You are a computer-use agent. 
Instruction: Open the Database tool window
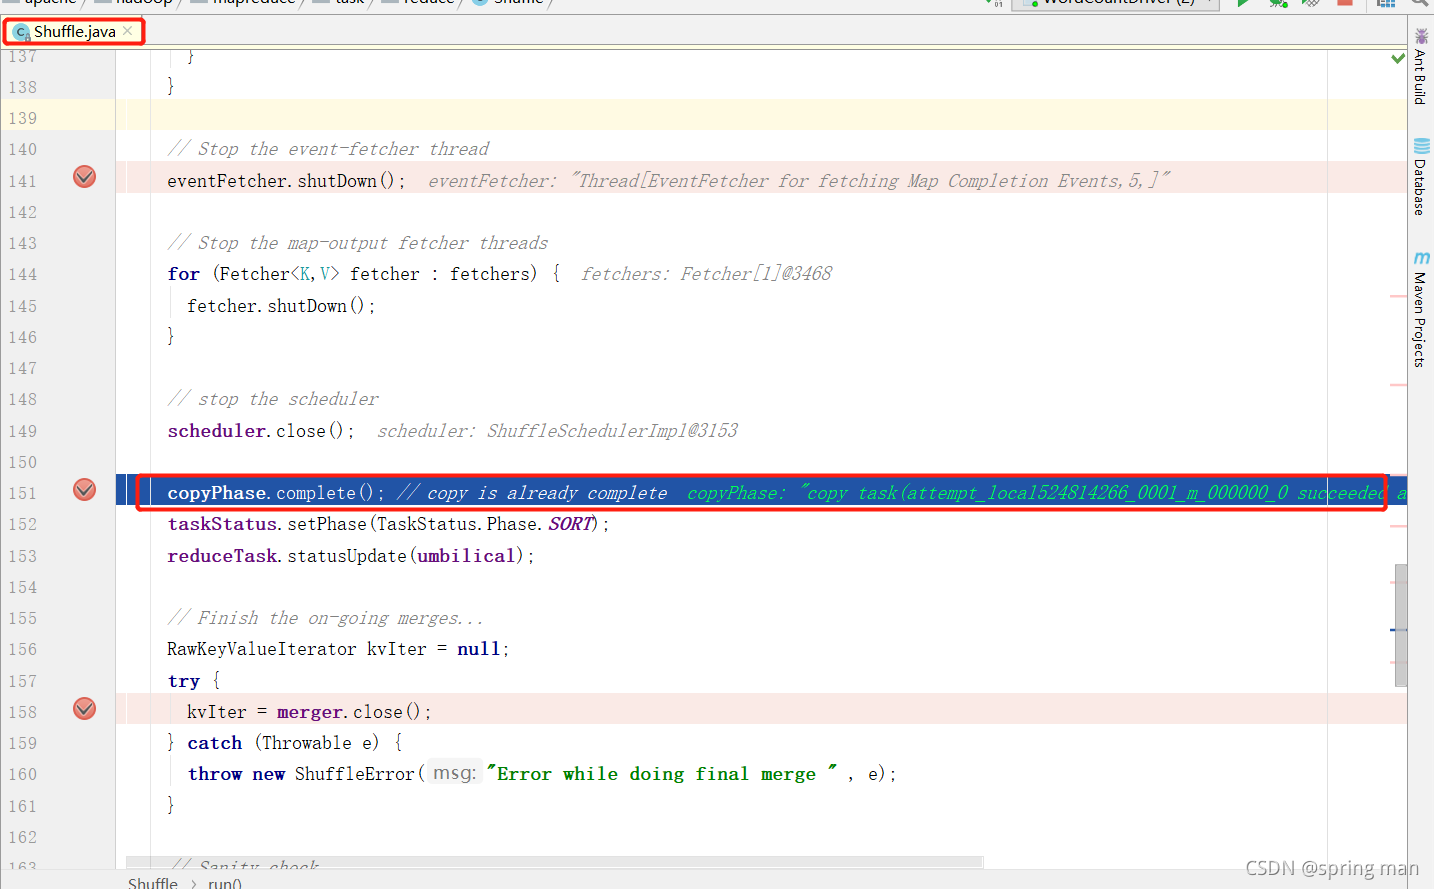click(x=1420, y=177)
